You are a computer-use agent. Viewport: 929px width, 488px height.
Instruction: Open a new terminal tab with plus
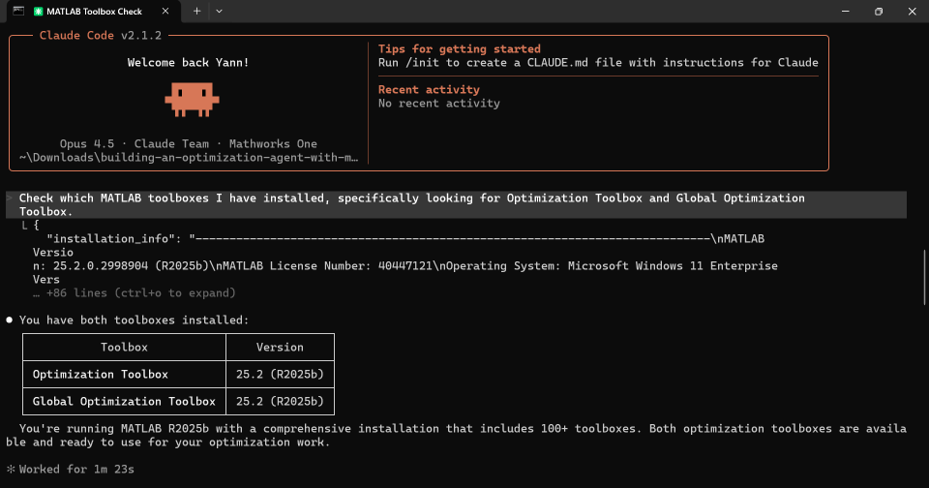click(x=197, y=11)
